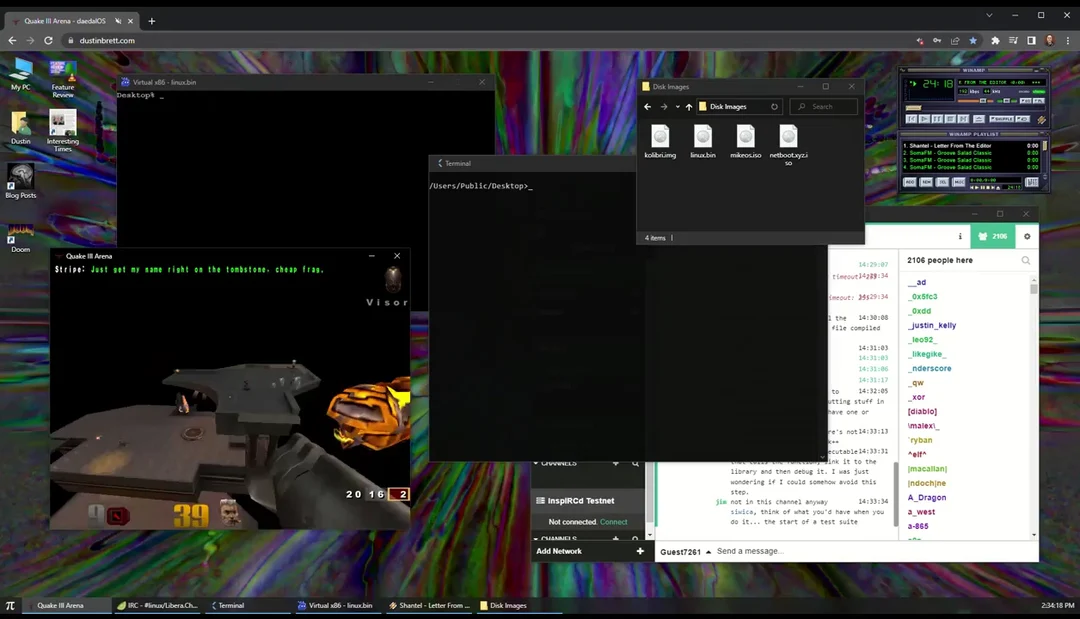
Task: Click the Winamp eject button
Action: (980, 119)
